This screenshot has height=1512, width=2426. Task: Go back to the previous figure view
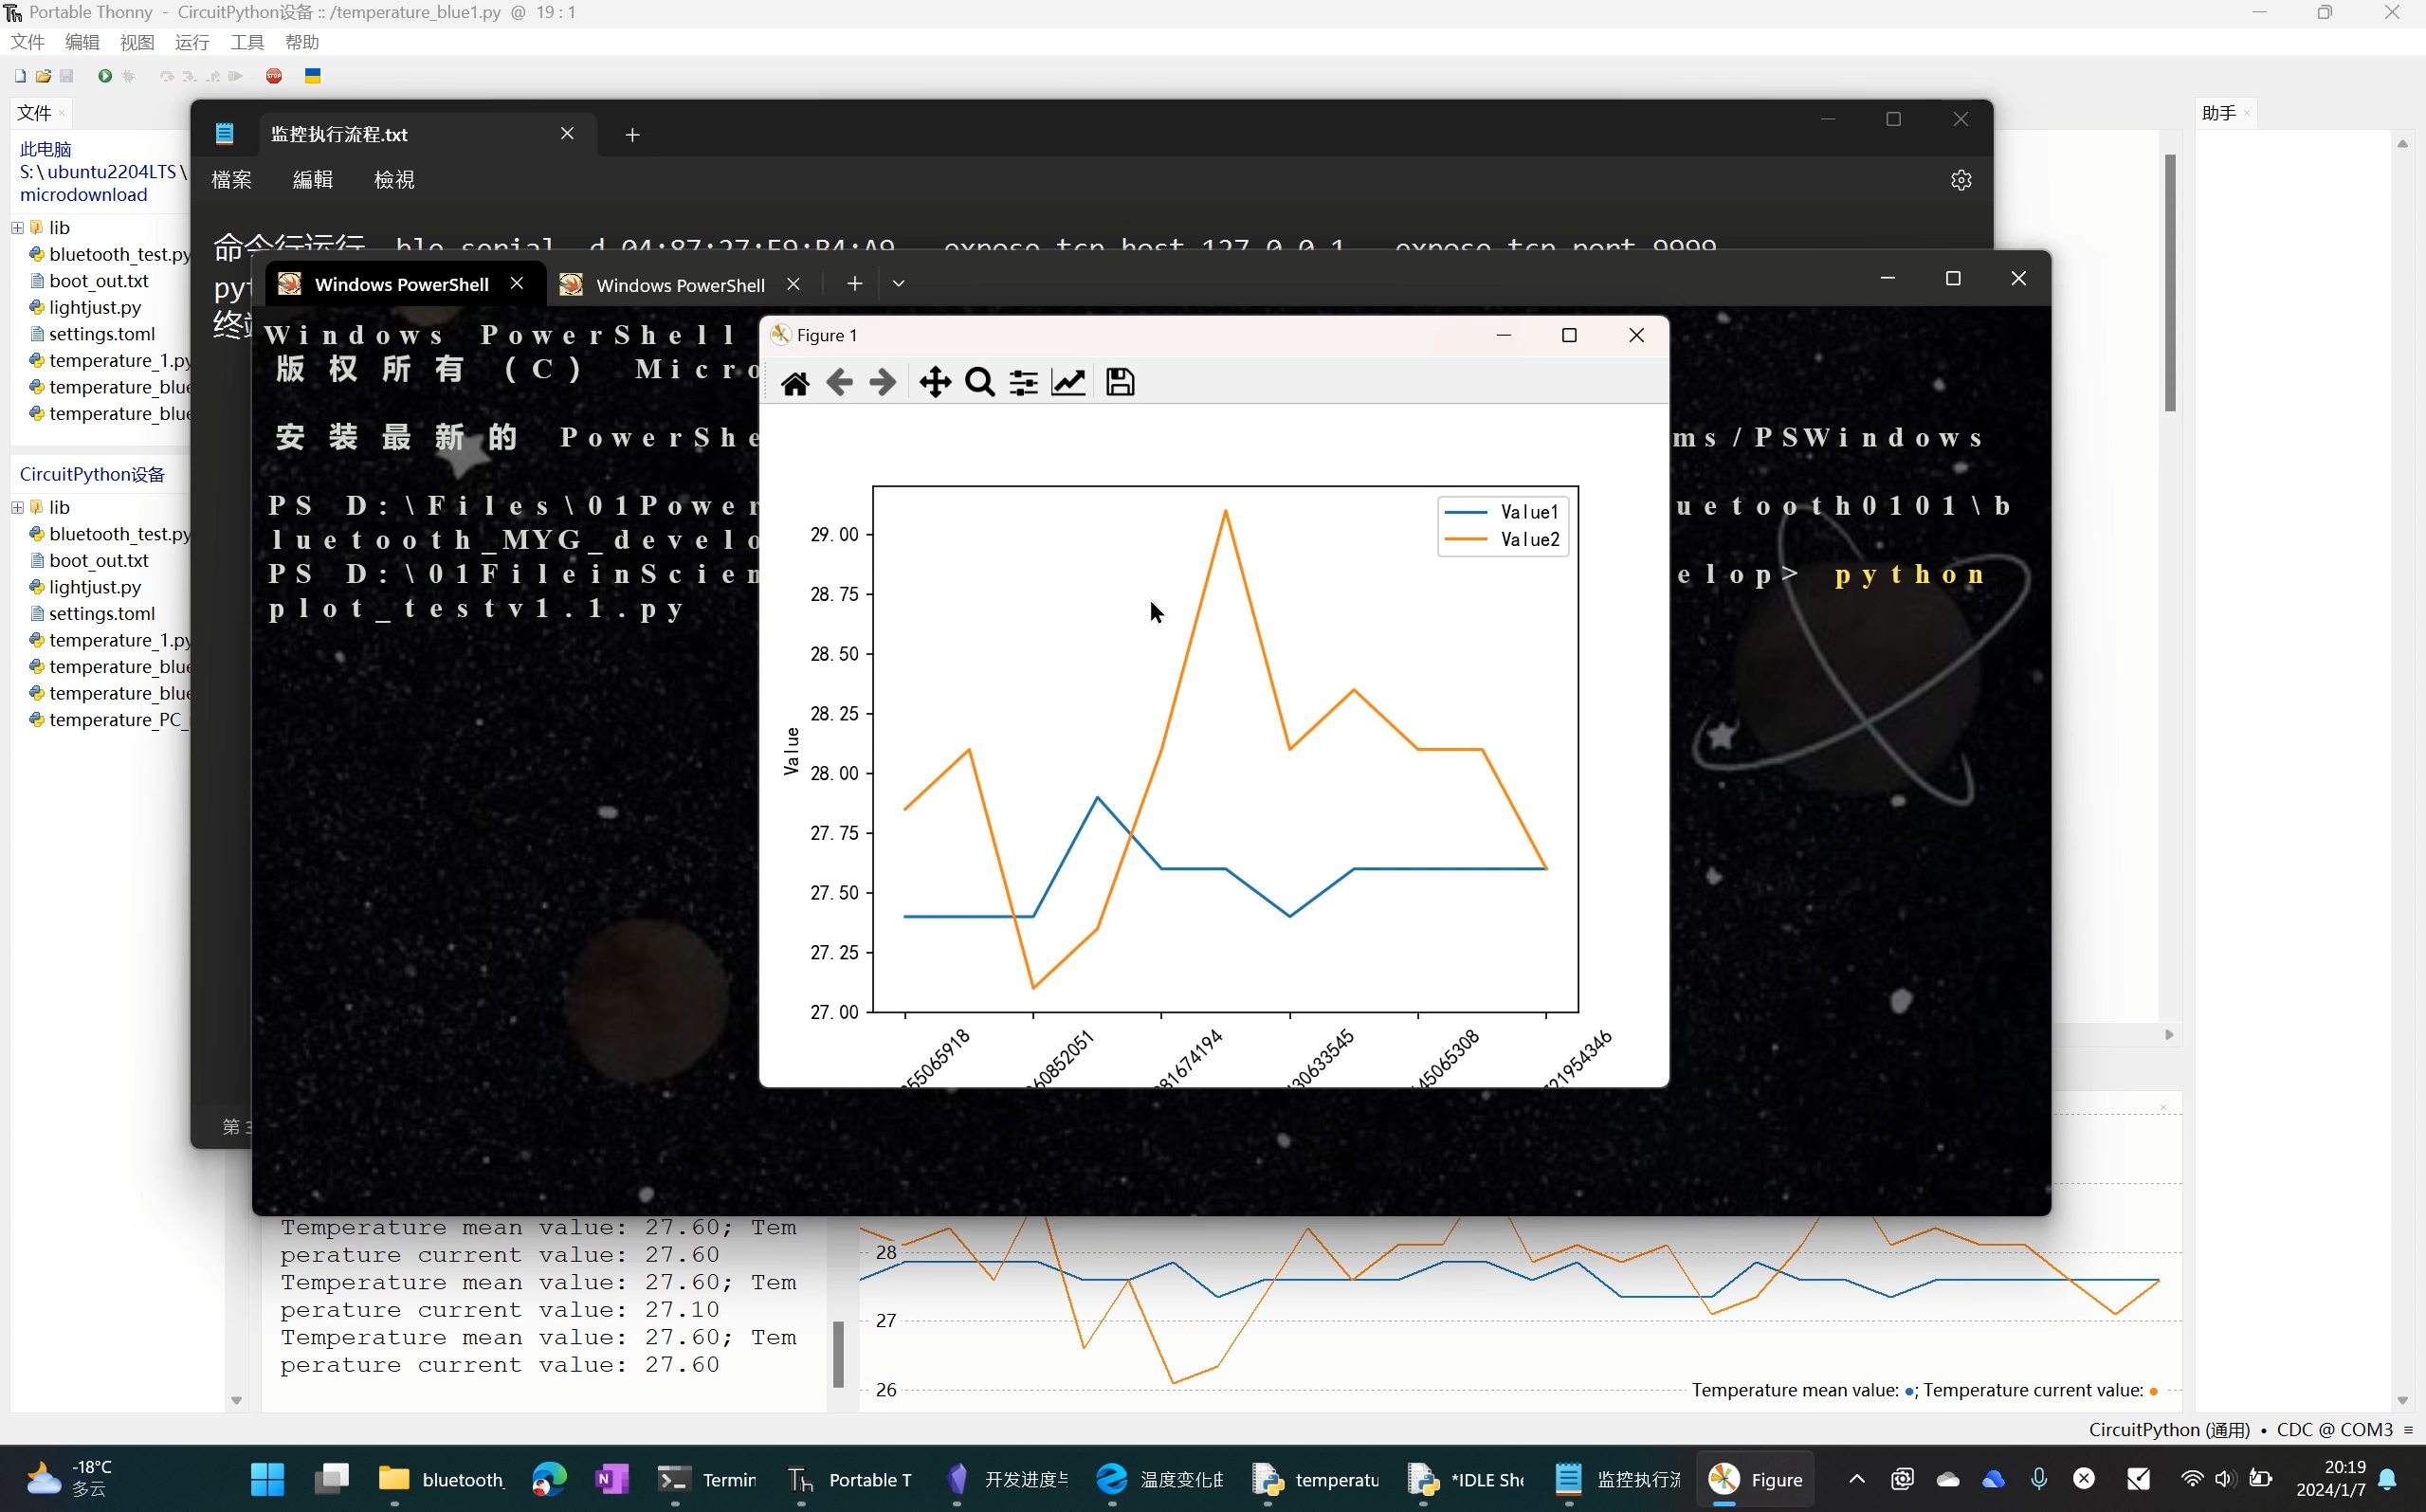click(x=839, y=383)
